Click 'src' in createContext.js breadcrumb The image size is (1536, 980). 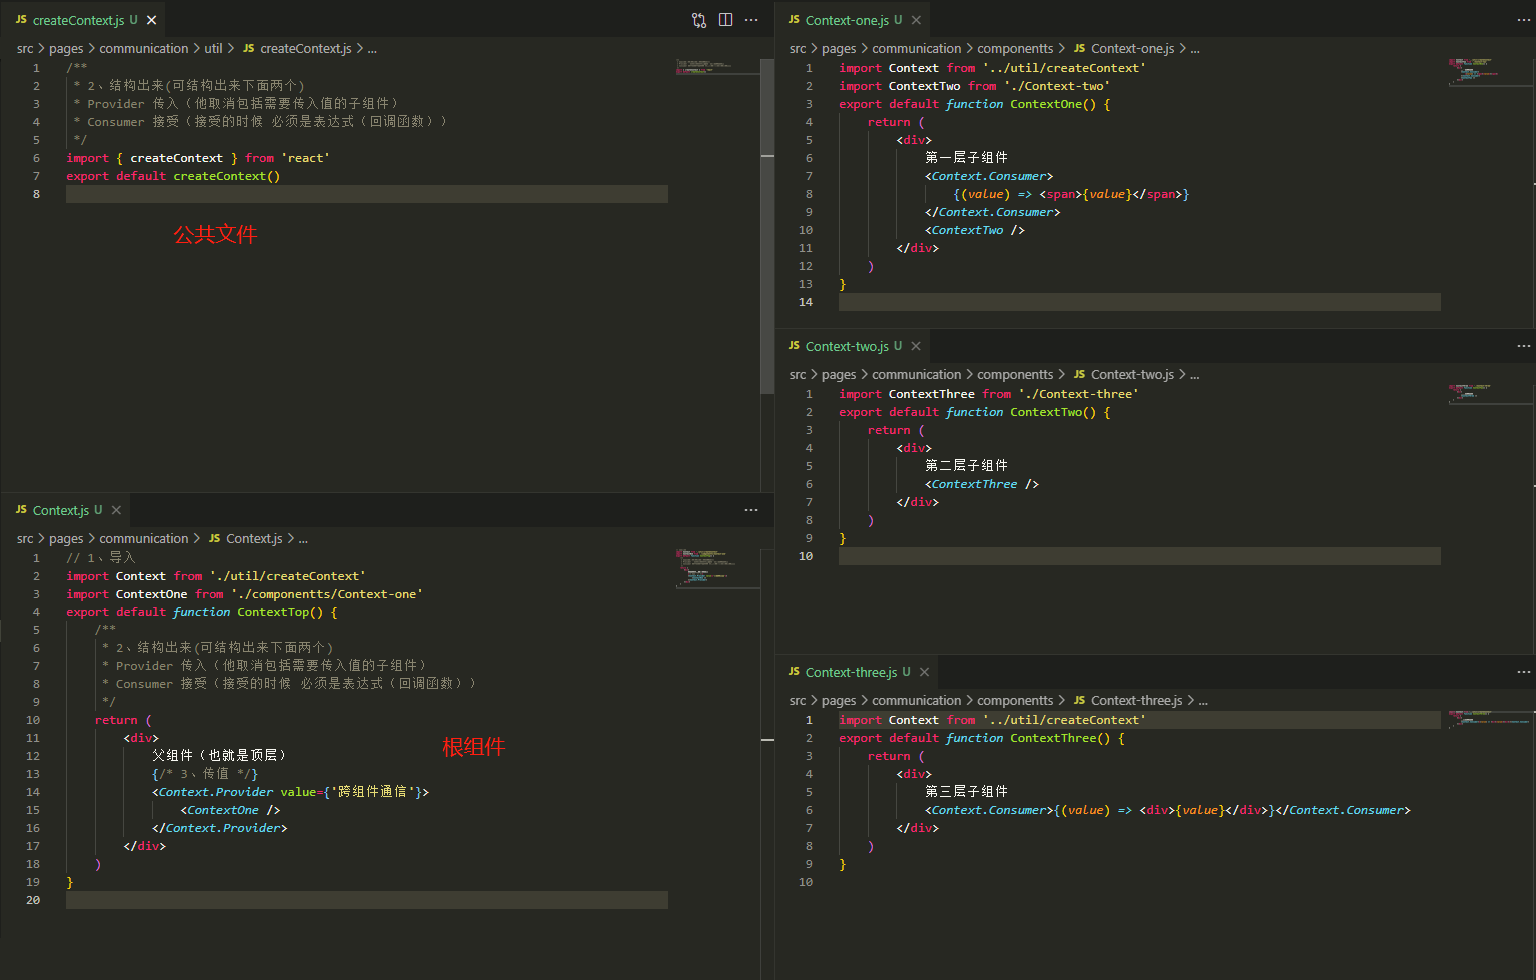click(x=25, y=48)
